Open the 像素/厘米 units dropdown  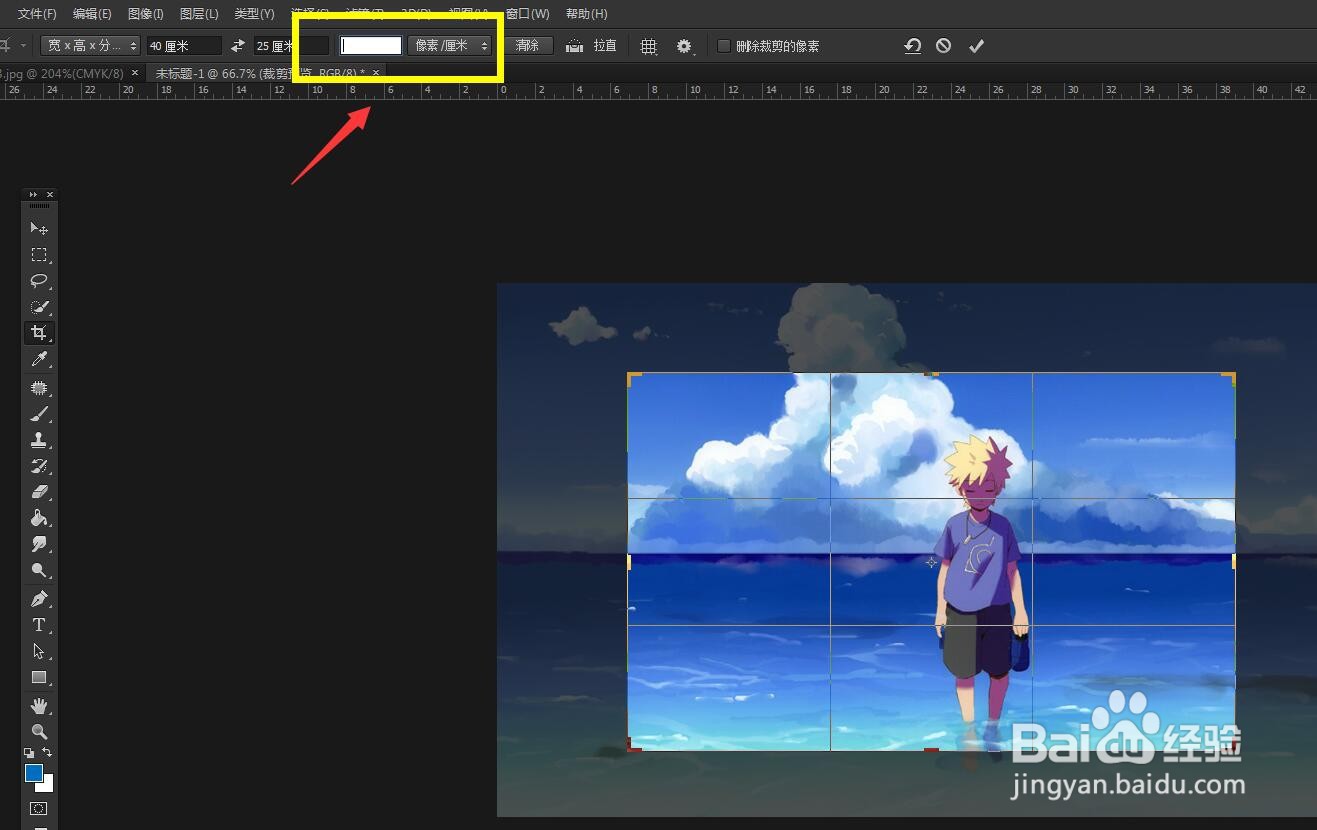[449, 46]
